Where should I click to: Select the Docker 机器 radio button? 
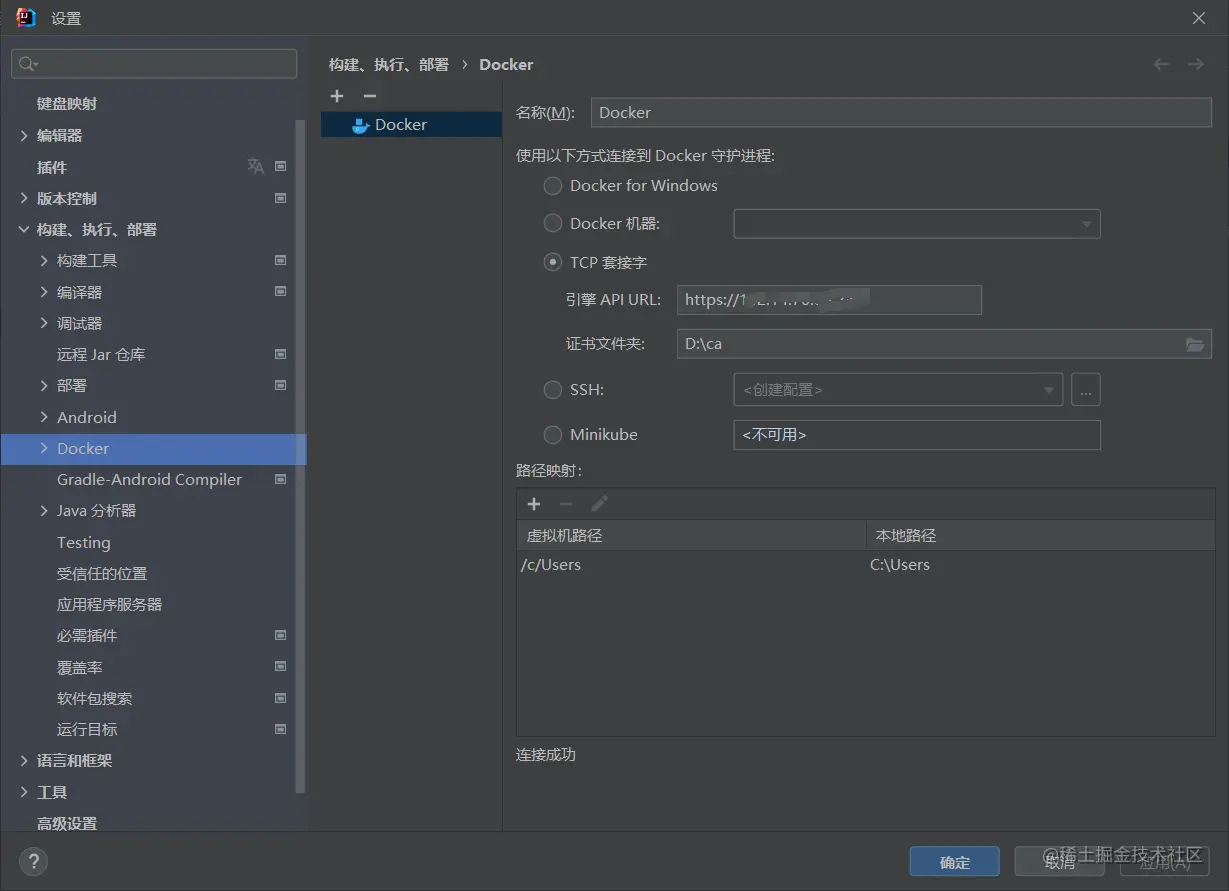pyautogui.click(x=552, y=223)
